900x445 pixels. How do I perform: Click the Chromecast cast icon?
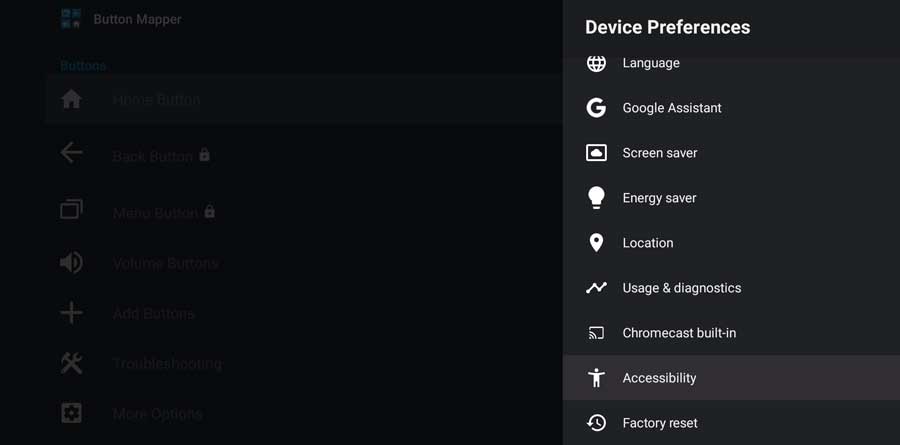point(596,333)
